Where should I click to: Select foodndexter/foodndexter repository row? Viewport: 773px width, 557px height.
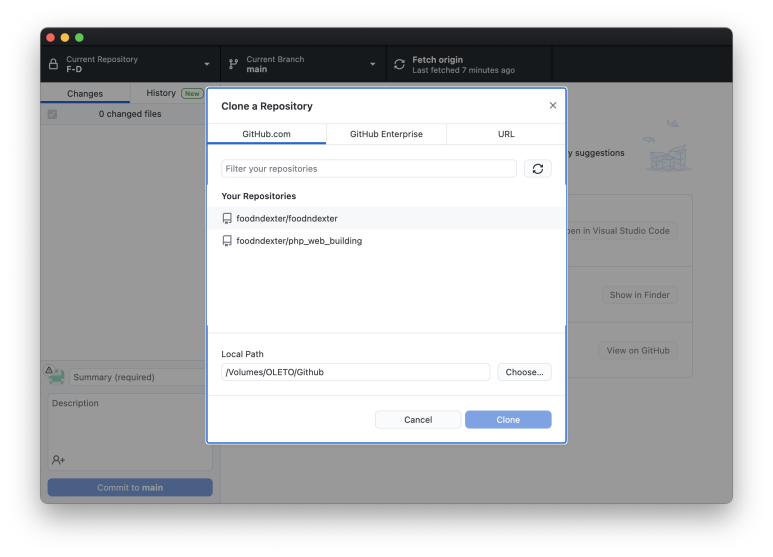point(386,218)
